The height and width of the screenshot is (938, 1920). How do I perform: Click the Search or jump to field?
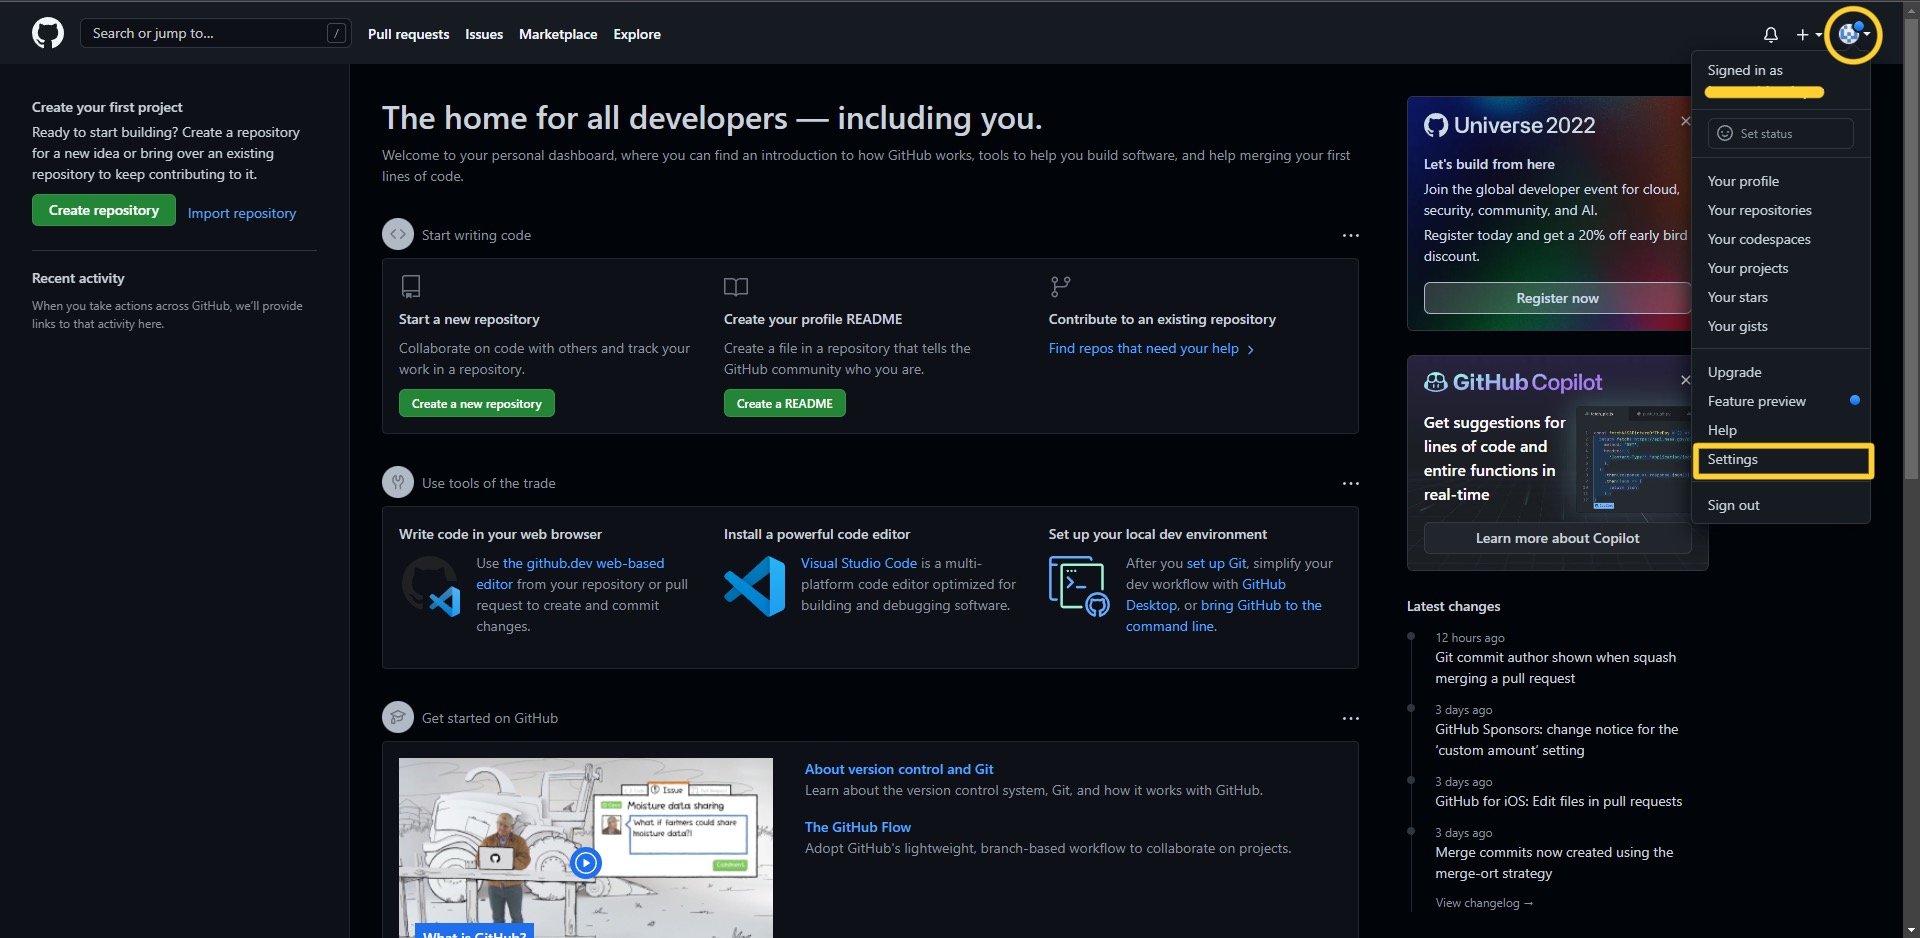tap(216, 33)
